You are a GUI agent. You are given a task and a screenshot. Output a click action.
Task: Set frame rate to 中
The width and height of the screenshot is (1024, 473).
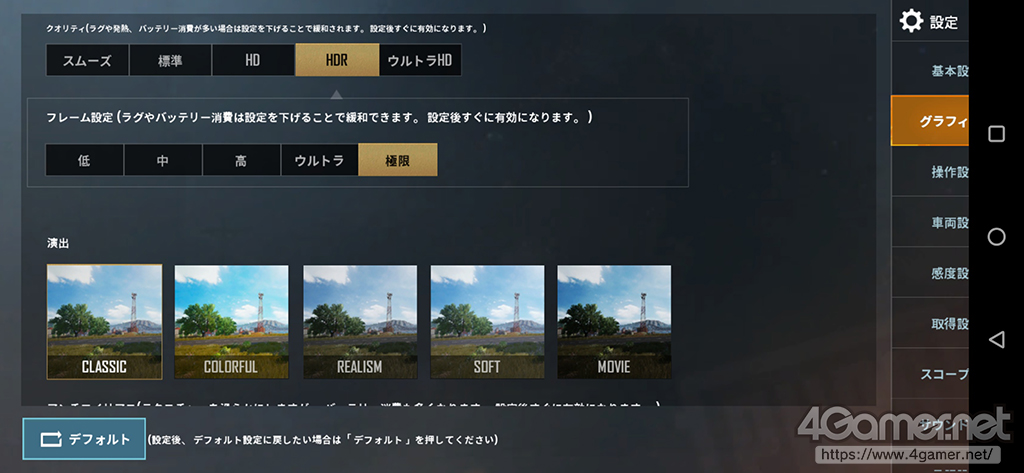tap(163, 160)
